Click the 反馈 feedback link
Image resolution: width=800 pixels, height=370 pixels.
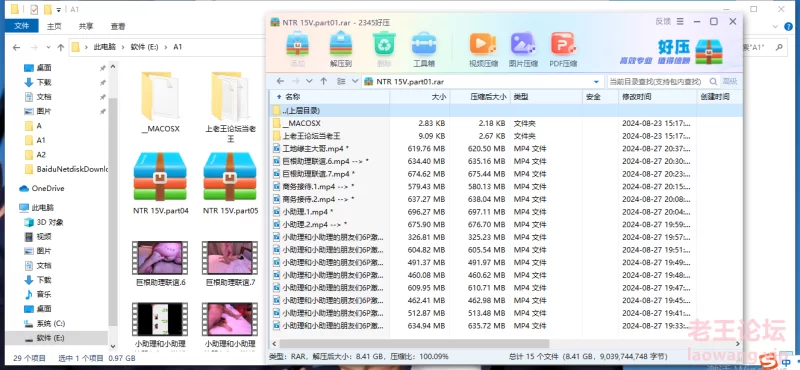point(663,21)
